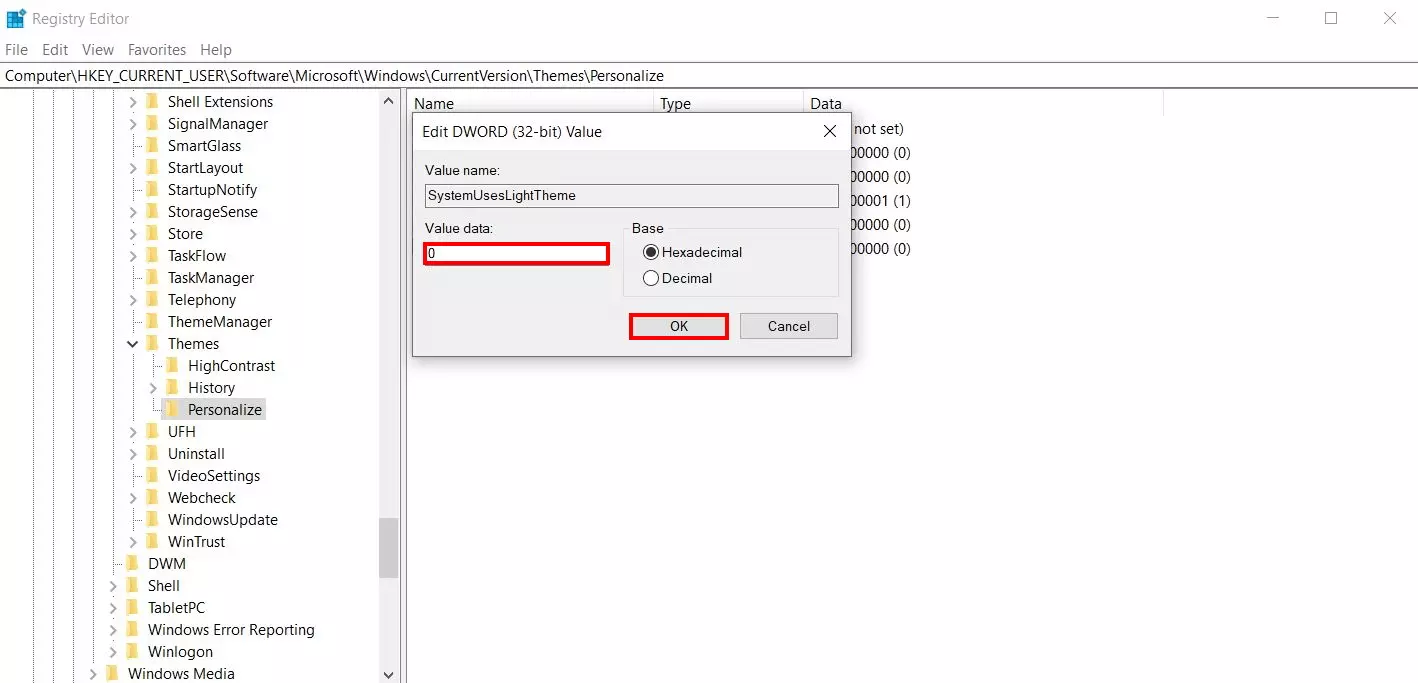Open the View menu
The image size is (1418, 683).
[x=98, y=49]
